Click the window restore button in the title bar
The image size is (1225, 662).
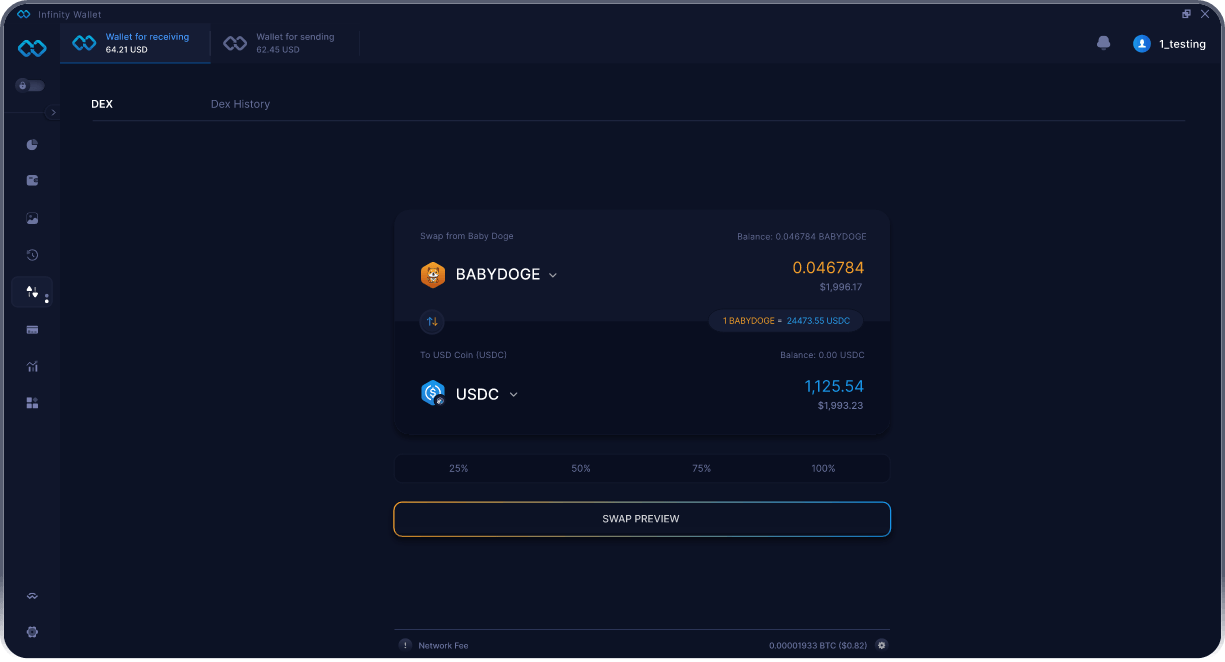tap(1186, 14)
